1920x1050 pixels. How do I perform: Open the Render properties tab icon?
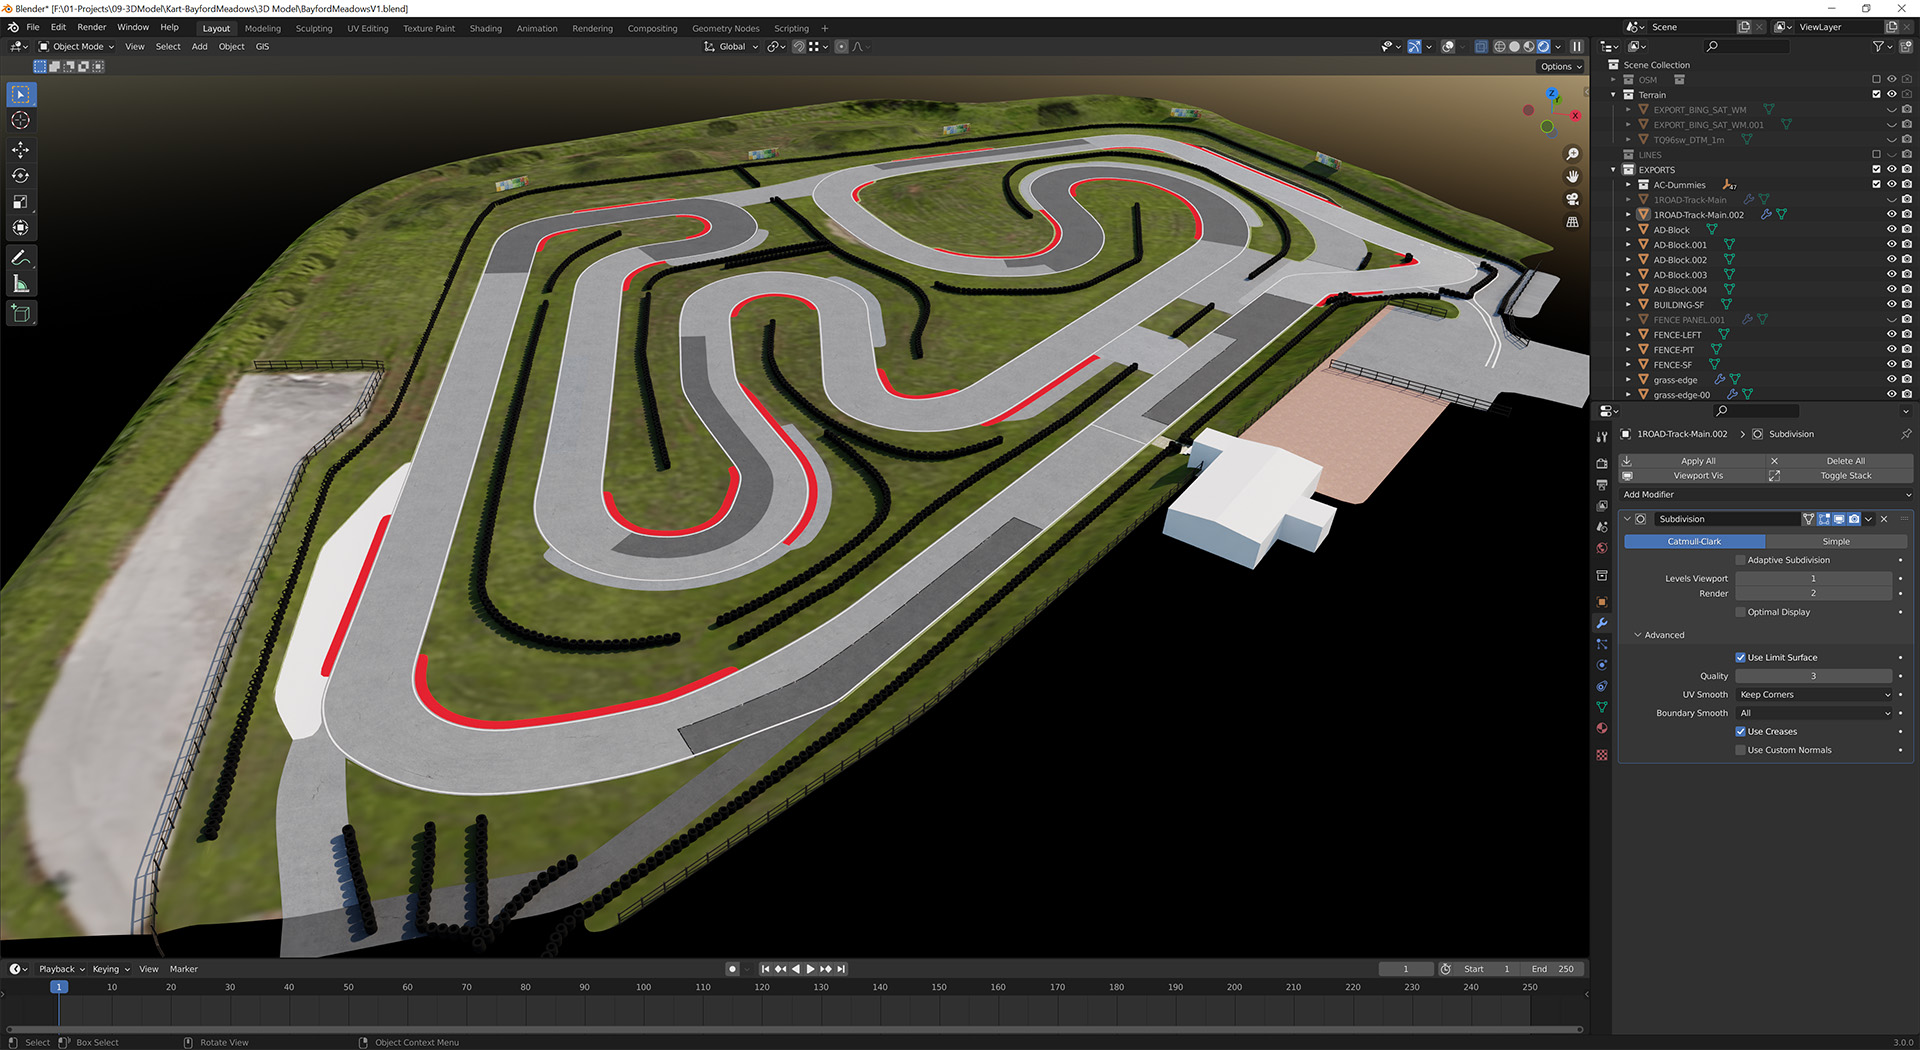click(1602, 464)
